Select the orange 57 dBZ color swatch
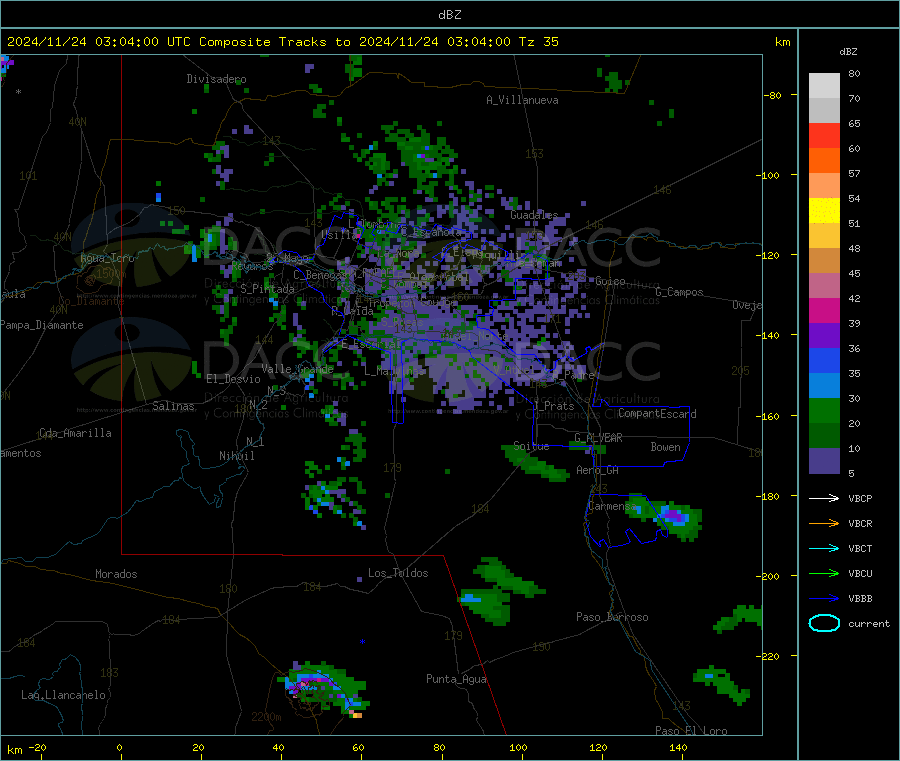 824,161
